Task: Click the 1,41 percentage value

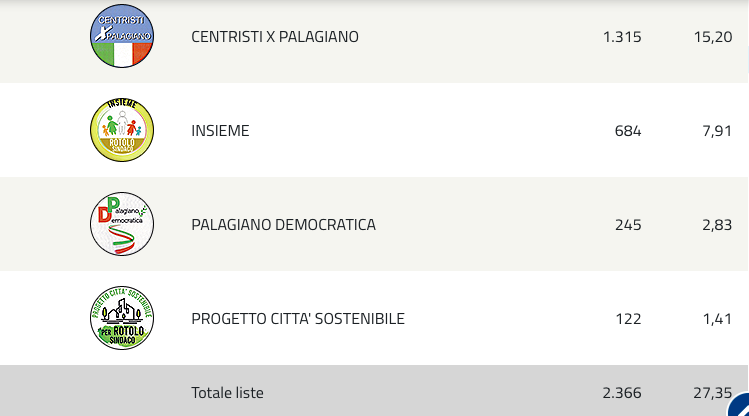Action: click(717, 319)
